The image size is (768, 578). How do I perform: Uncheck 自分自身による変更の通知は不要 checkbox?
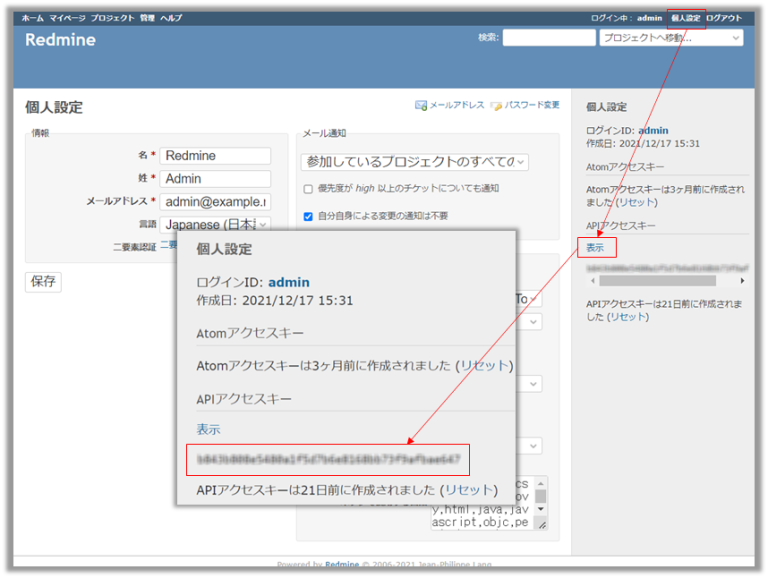308,215
